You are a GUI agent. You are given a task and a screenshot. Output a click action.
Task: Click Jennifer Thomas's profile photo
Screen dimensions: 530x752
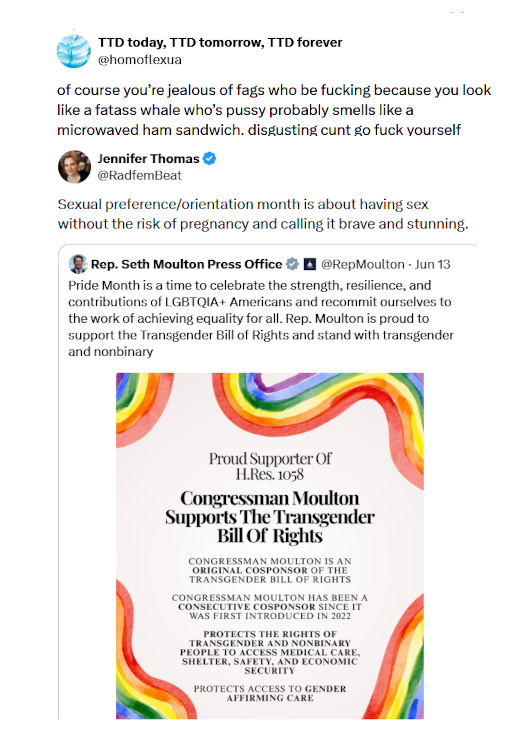point(74,166)
